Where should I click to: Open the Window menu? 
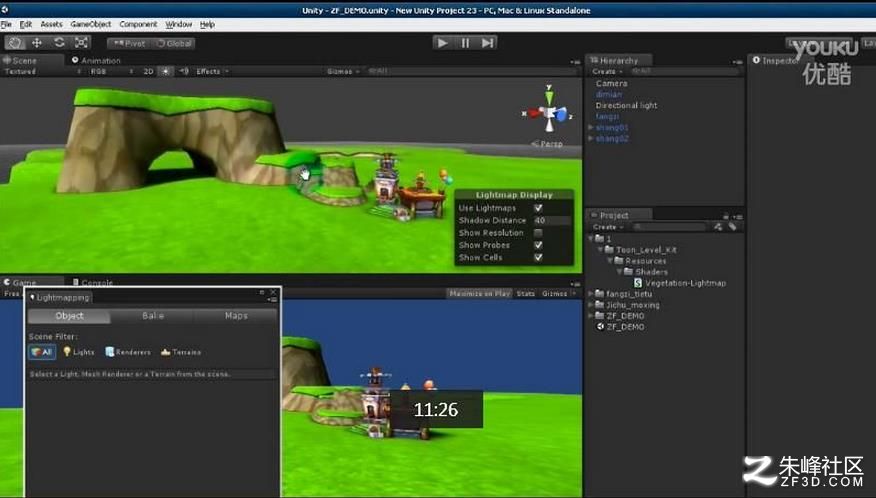[x=179, y=25]
